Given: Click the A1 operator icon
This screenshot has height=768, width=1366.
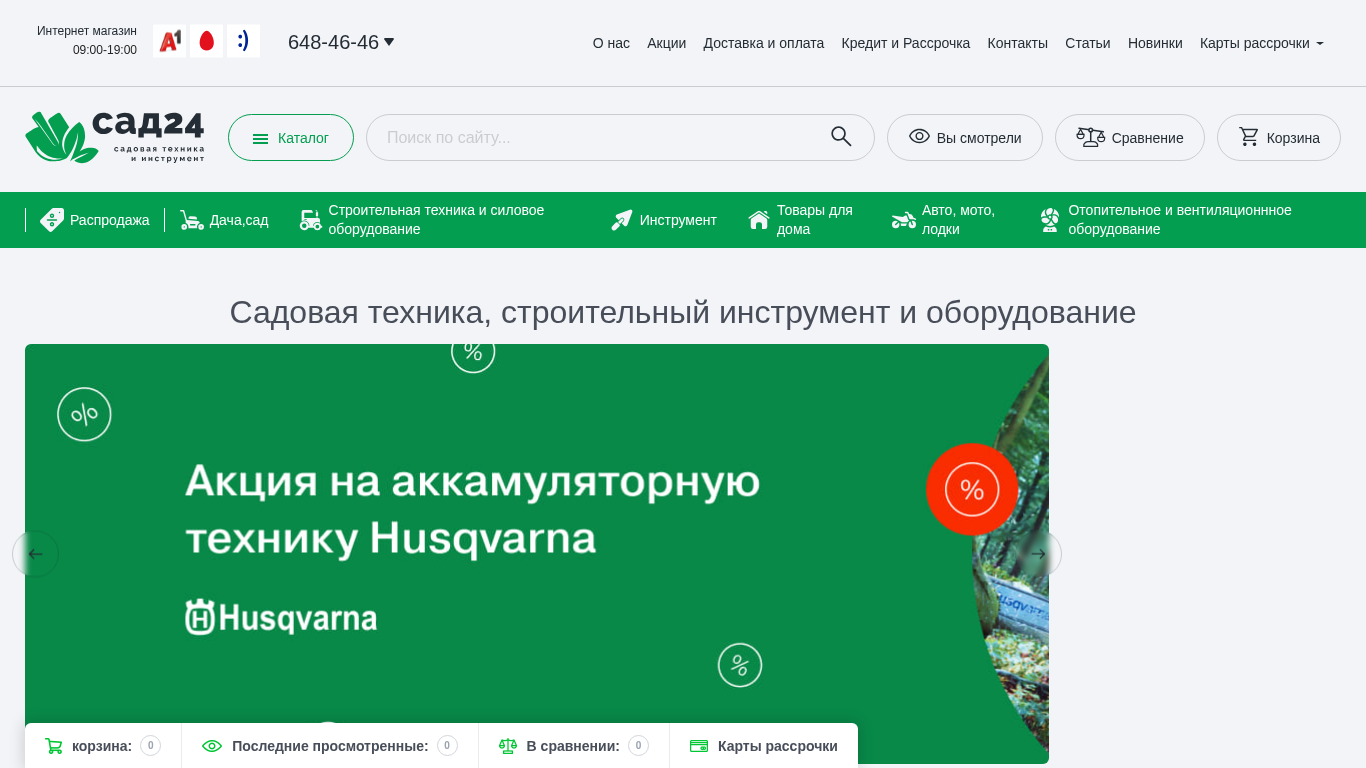Looking at the screenshot, I should tap(170, 41).
